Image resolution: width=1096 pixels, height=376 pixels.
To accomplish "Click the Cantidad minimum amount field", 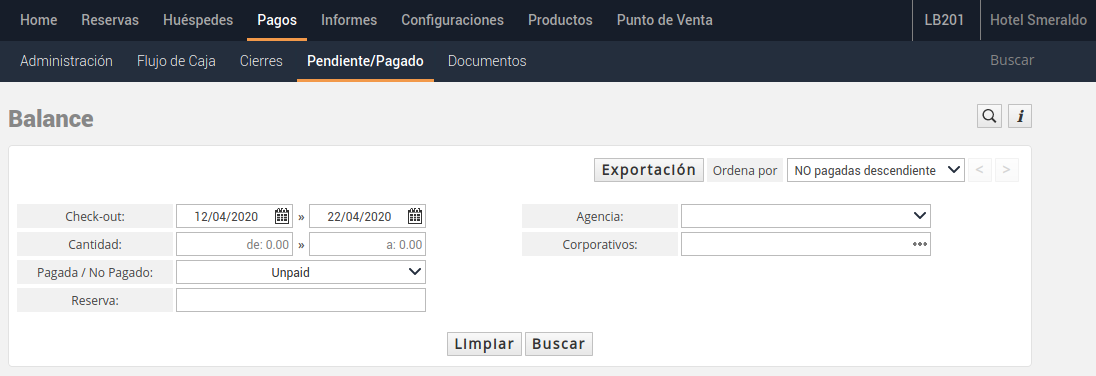I will (234, 245).
